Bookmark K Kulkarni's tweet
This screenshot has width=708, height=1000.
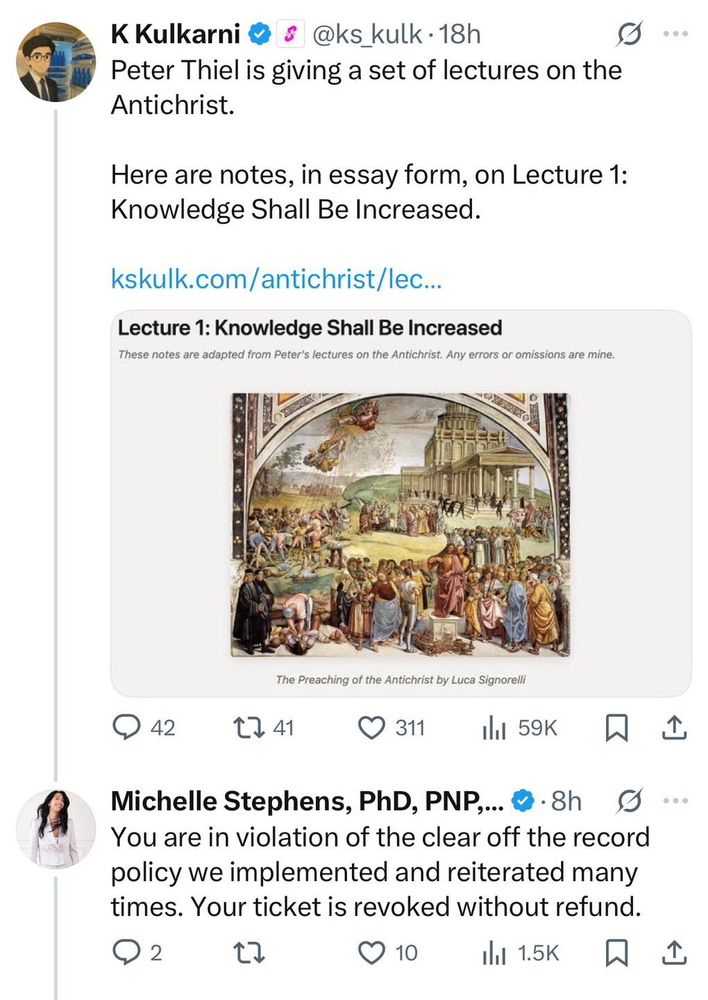coord(617,728)
